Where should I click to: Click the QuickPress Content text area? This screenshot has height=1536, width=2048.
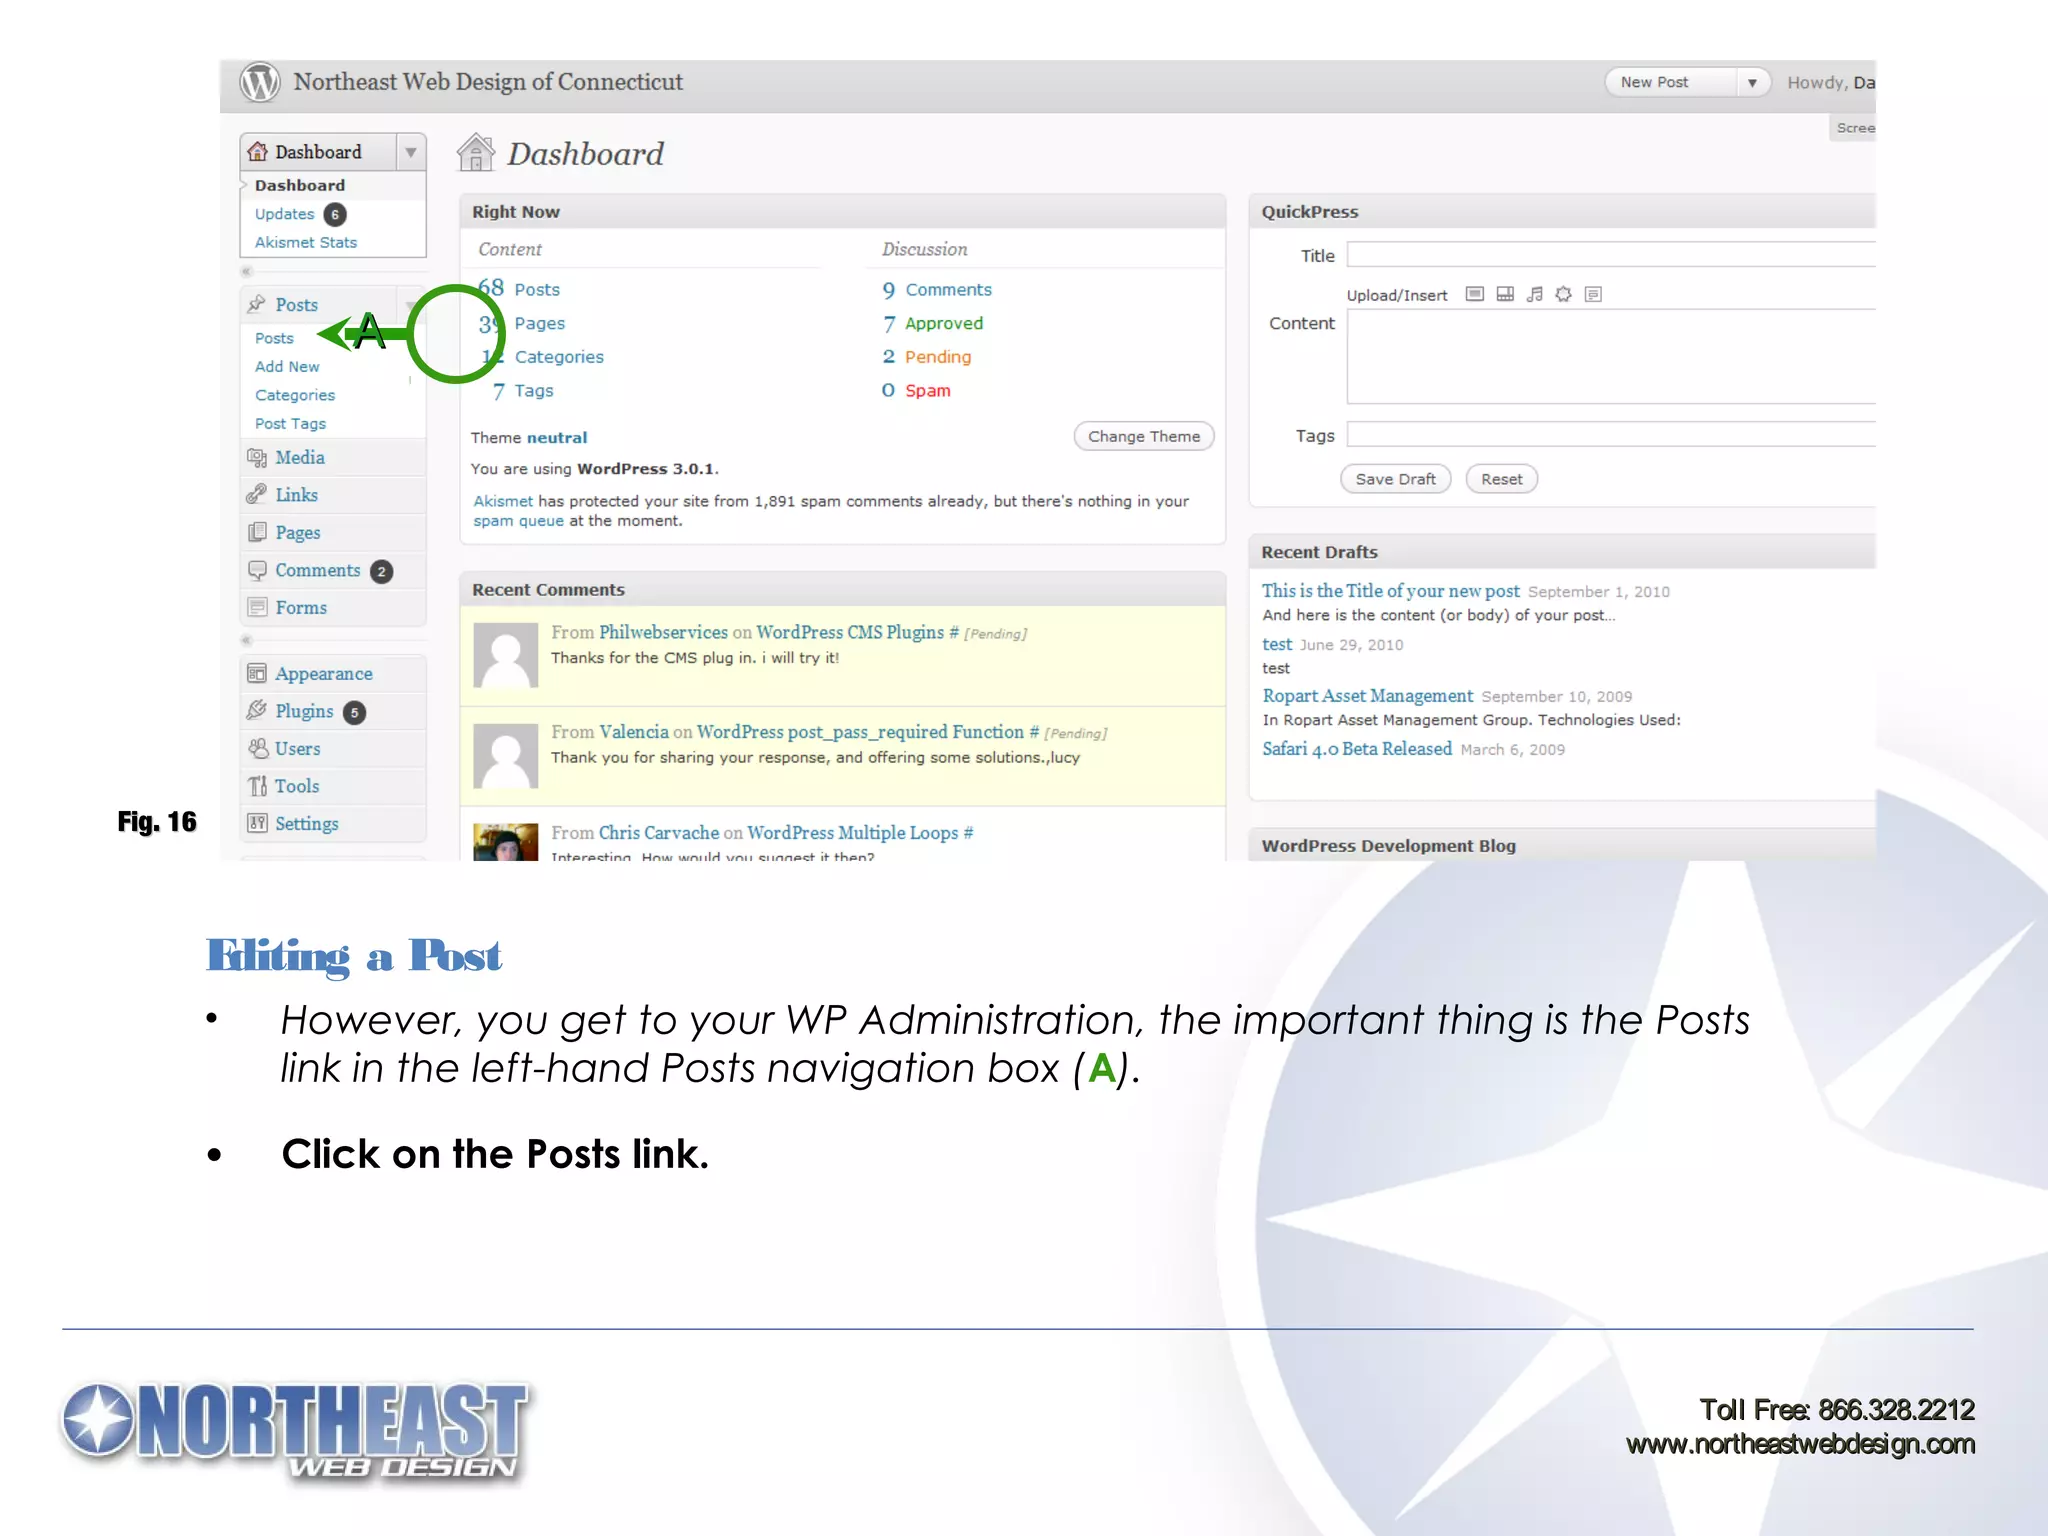tap(1611, 356)
